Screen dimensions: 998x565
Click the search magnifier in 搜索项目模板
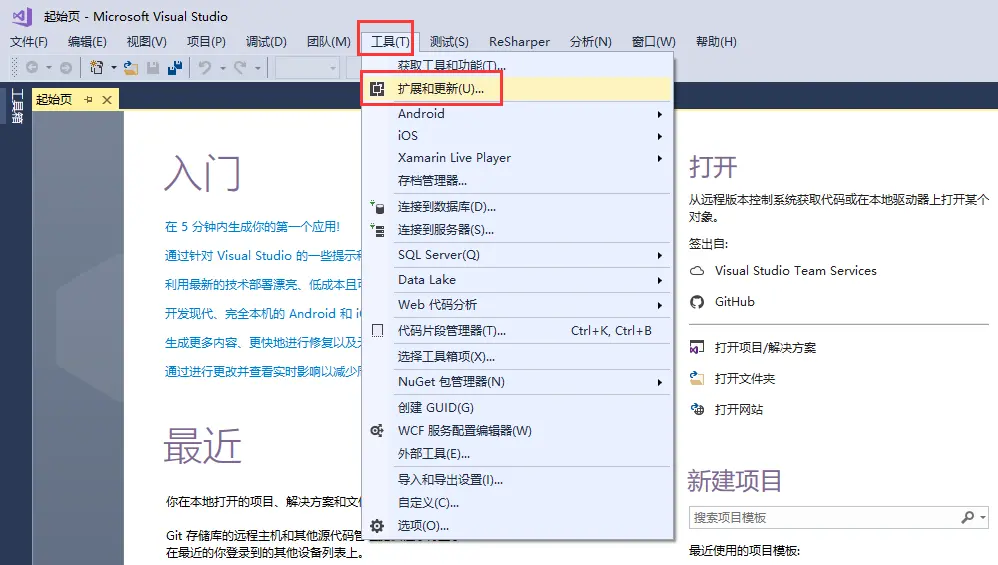coord(967,517)
